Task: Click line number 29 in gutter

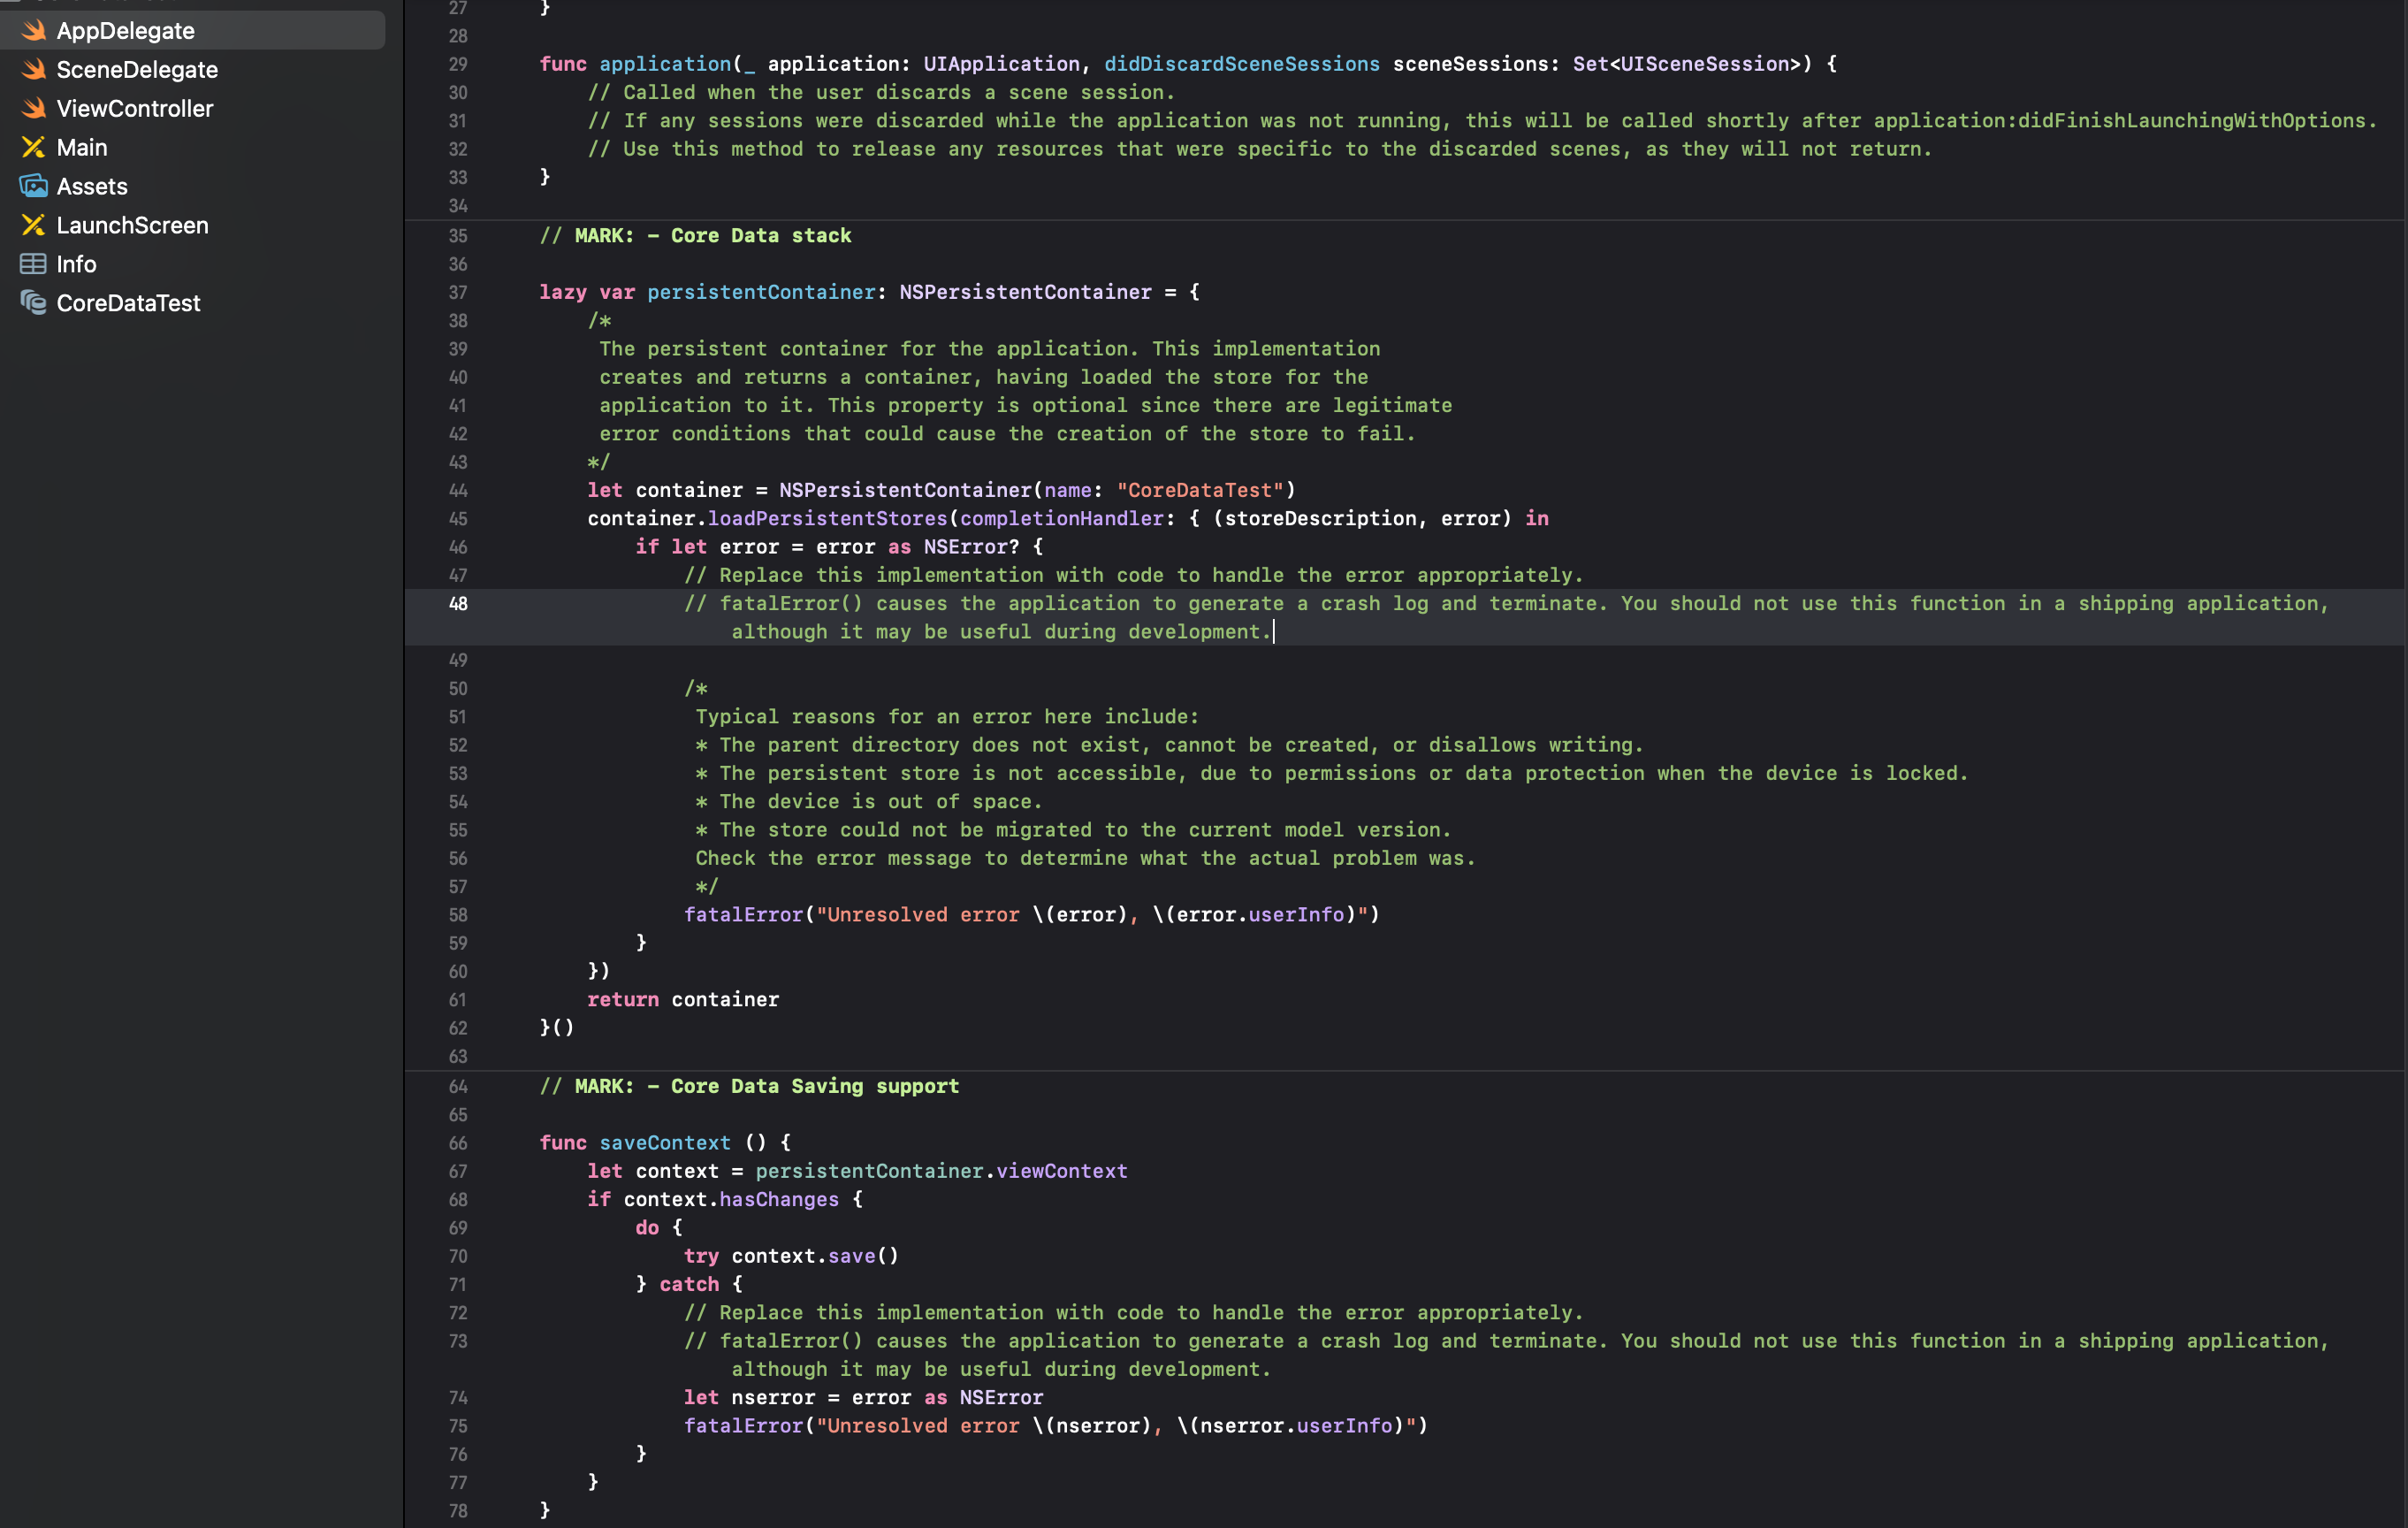Action: [458, 65]
